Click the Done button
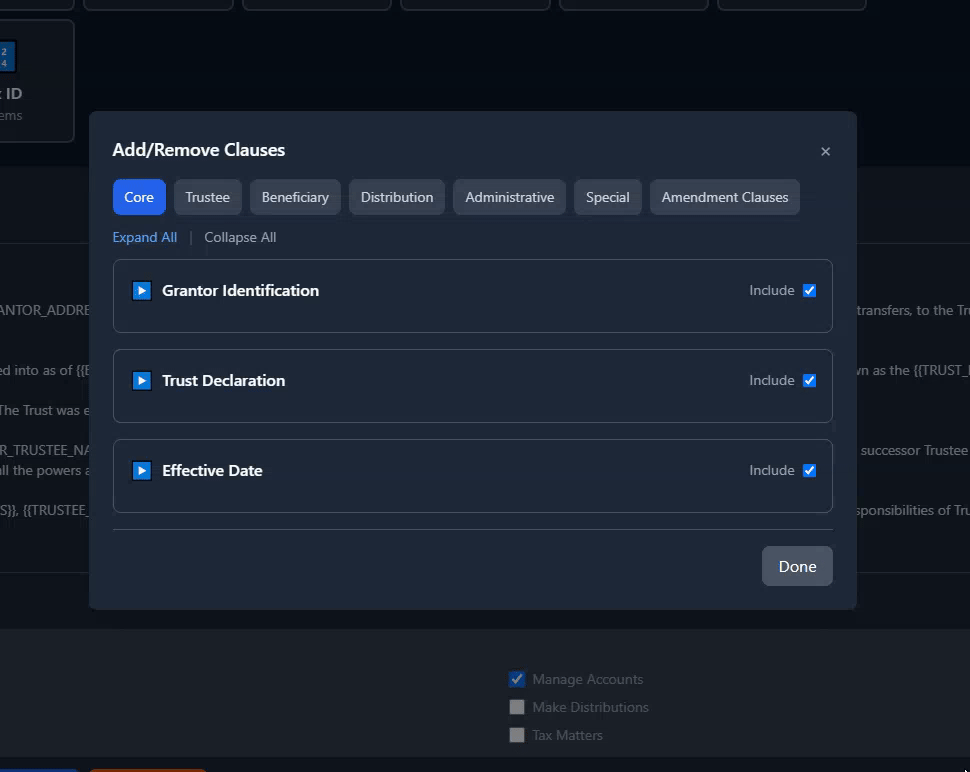Image resolution: width=970 pixels, height=772 pixels. [x=797, y=566]
